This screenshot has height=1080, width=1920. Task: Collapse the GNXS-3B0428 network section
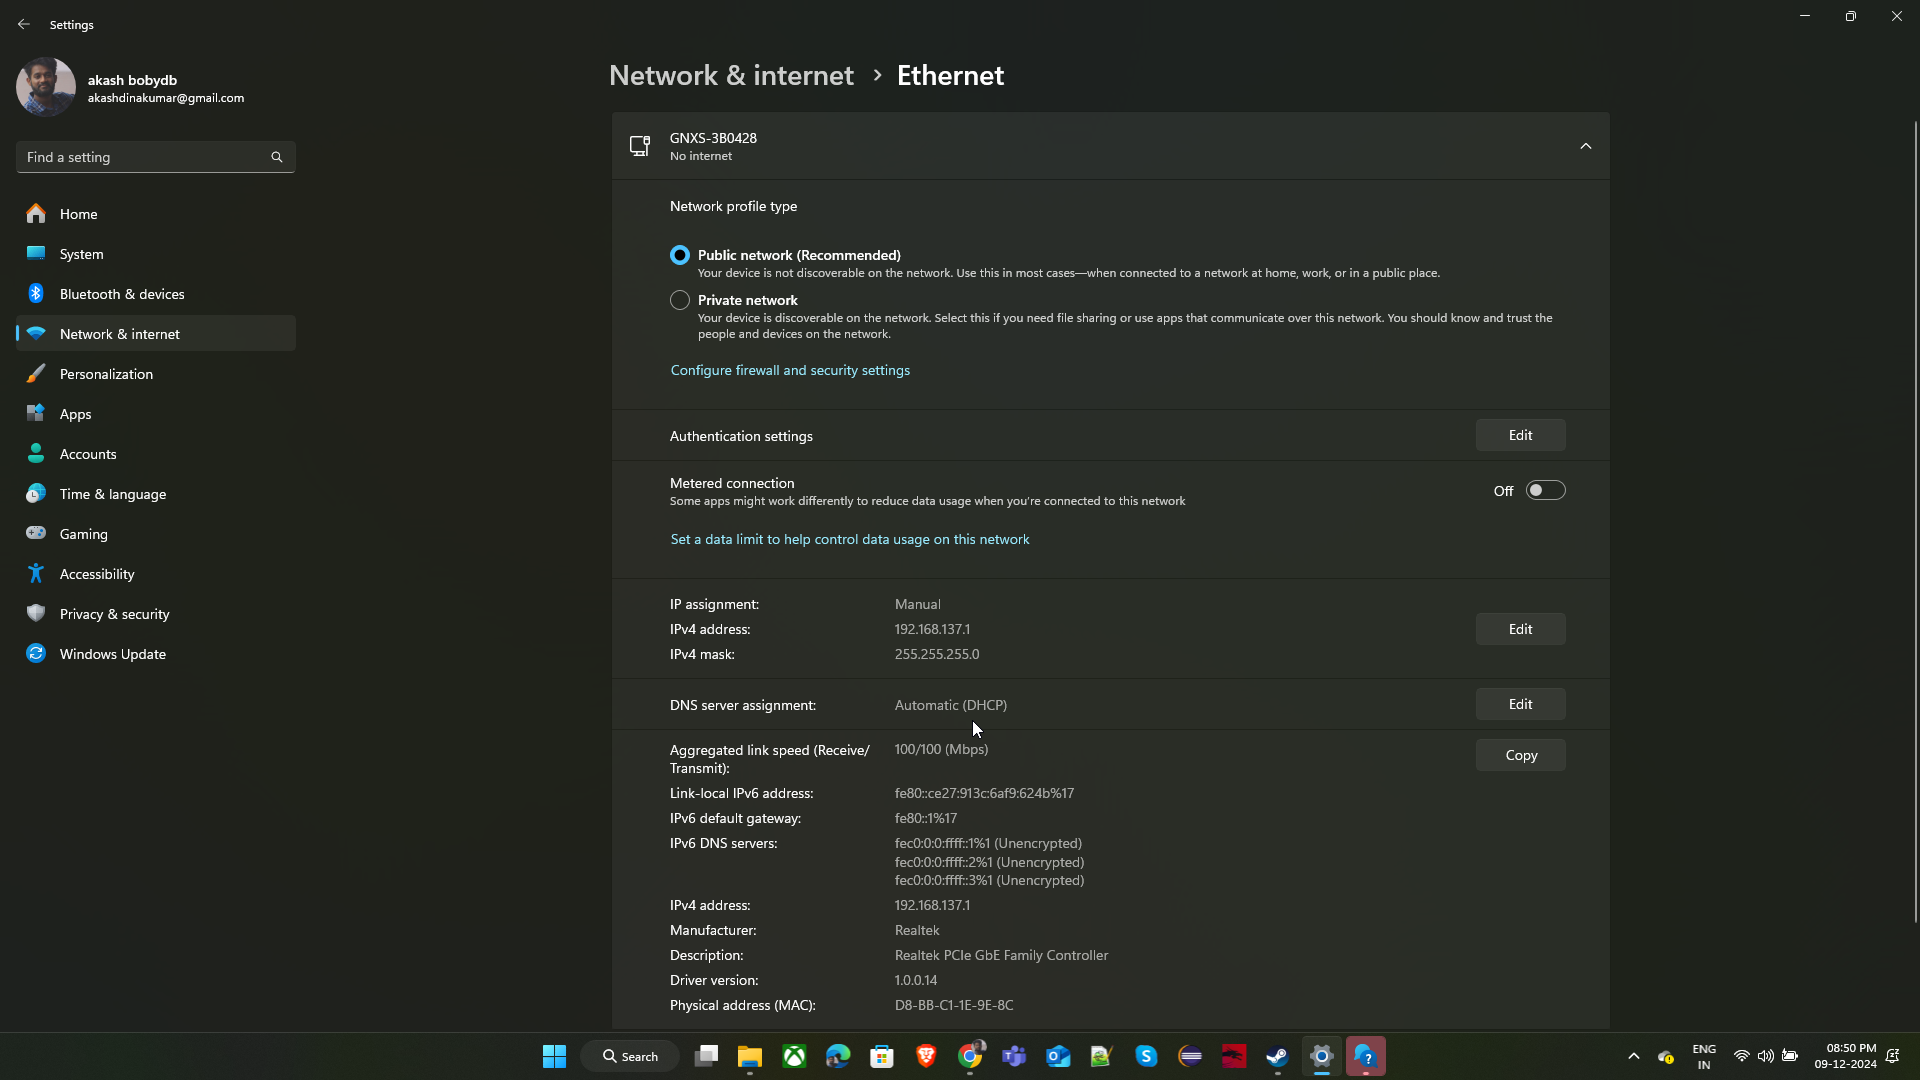pyautogui.click(x=1585, y=146)
